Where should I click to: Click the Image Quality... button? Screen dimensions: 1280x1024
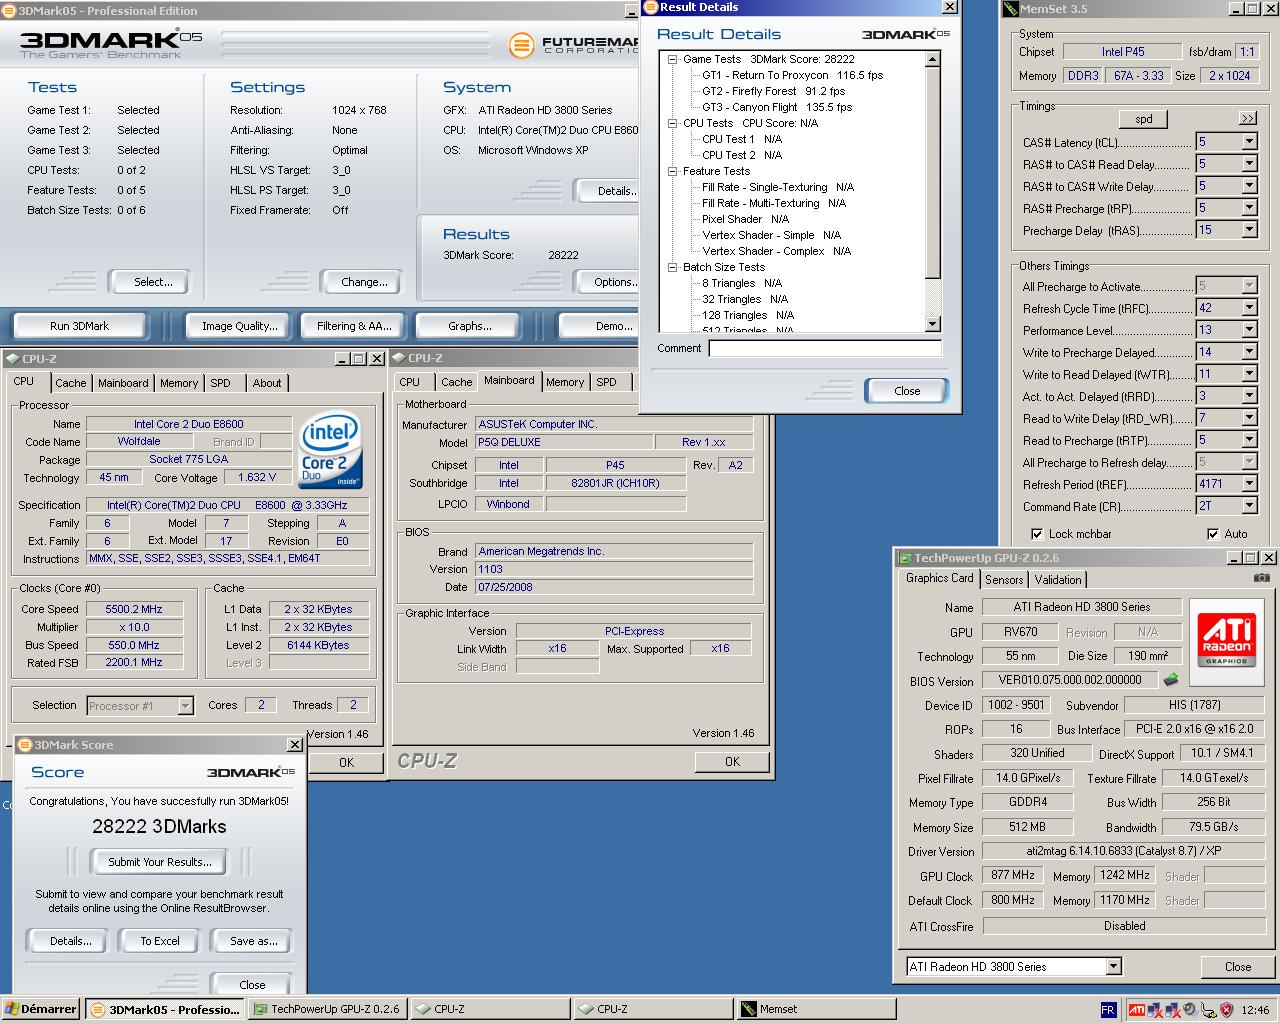[240, 326]
